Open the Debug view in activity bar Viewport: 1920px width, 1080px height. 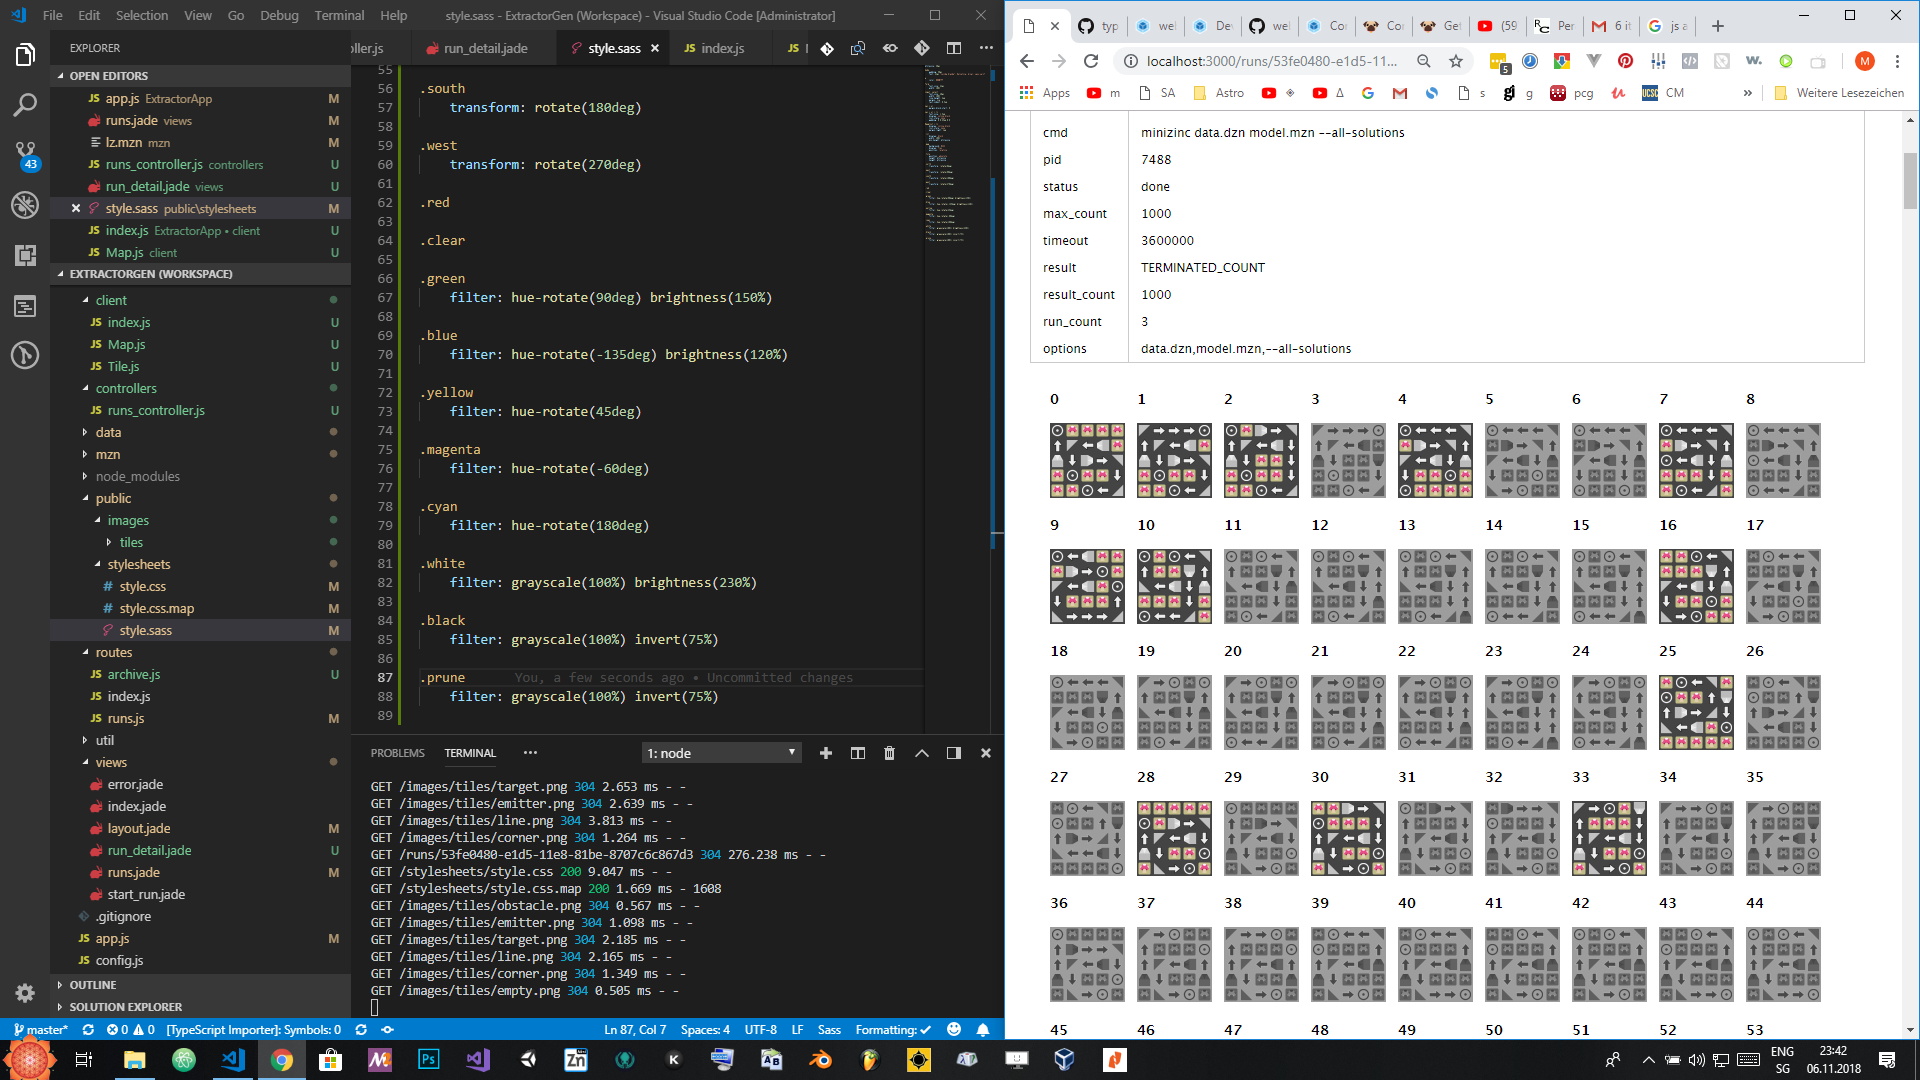[25, 205]
